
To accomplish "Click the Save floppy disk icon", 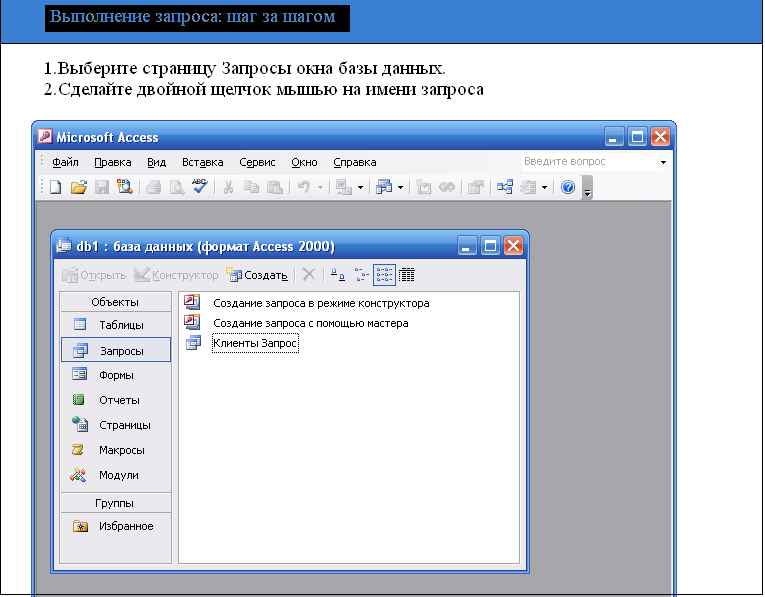I will (102, 187).
